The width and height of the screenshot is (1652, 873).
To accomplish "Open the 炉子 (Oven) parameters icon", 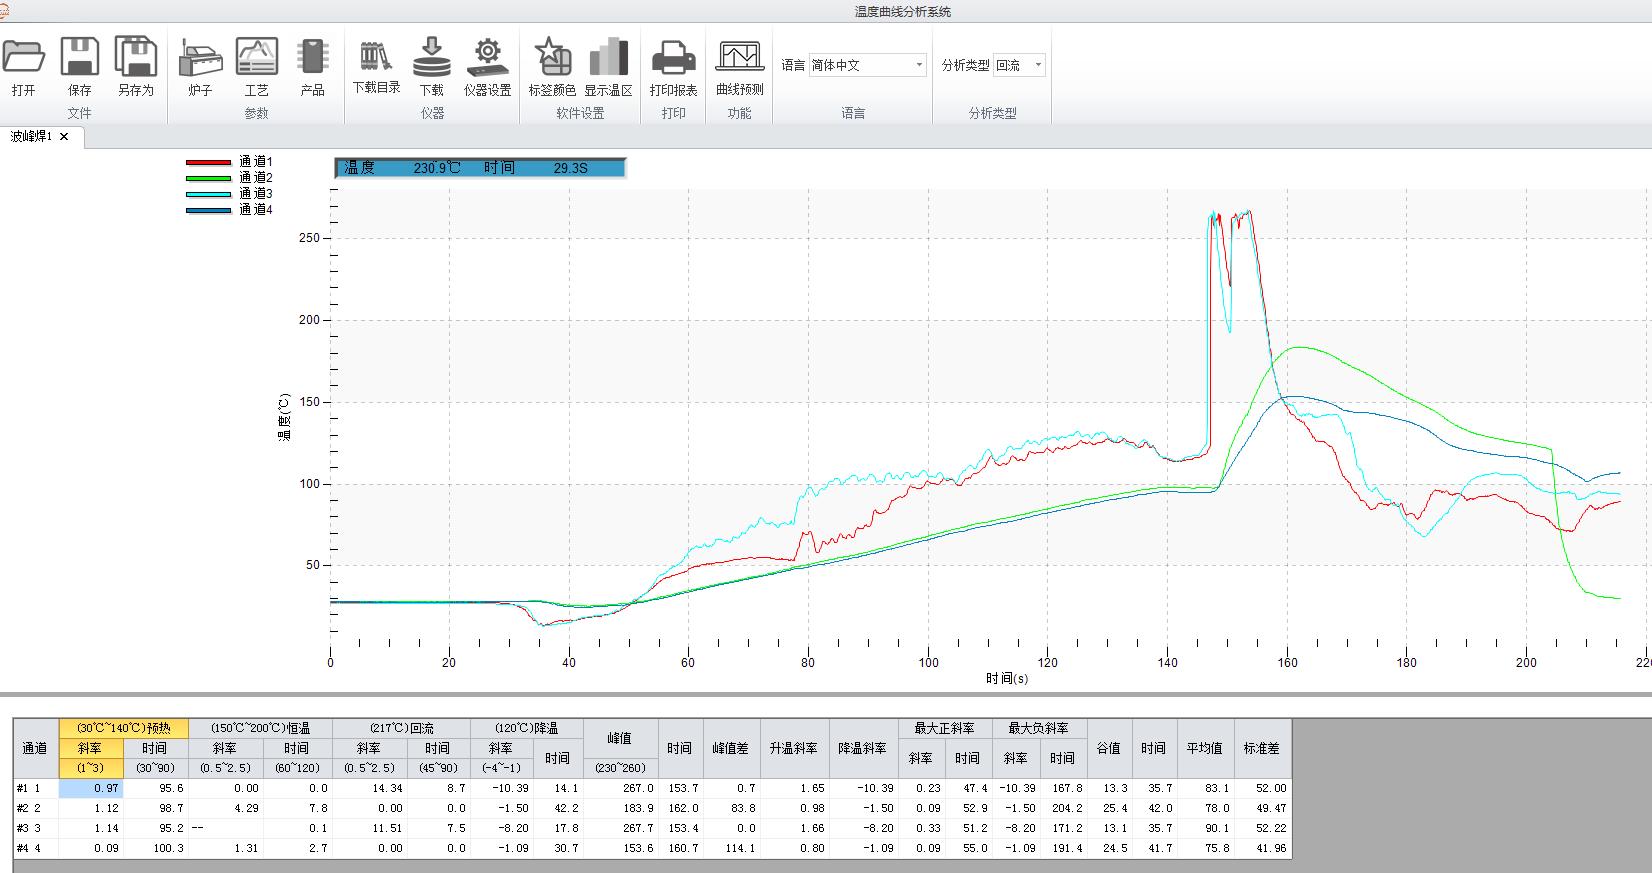I will coord(200,58).
